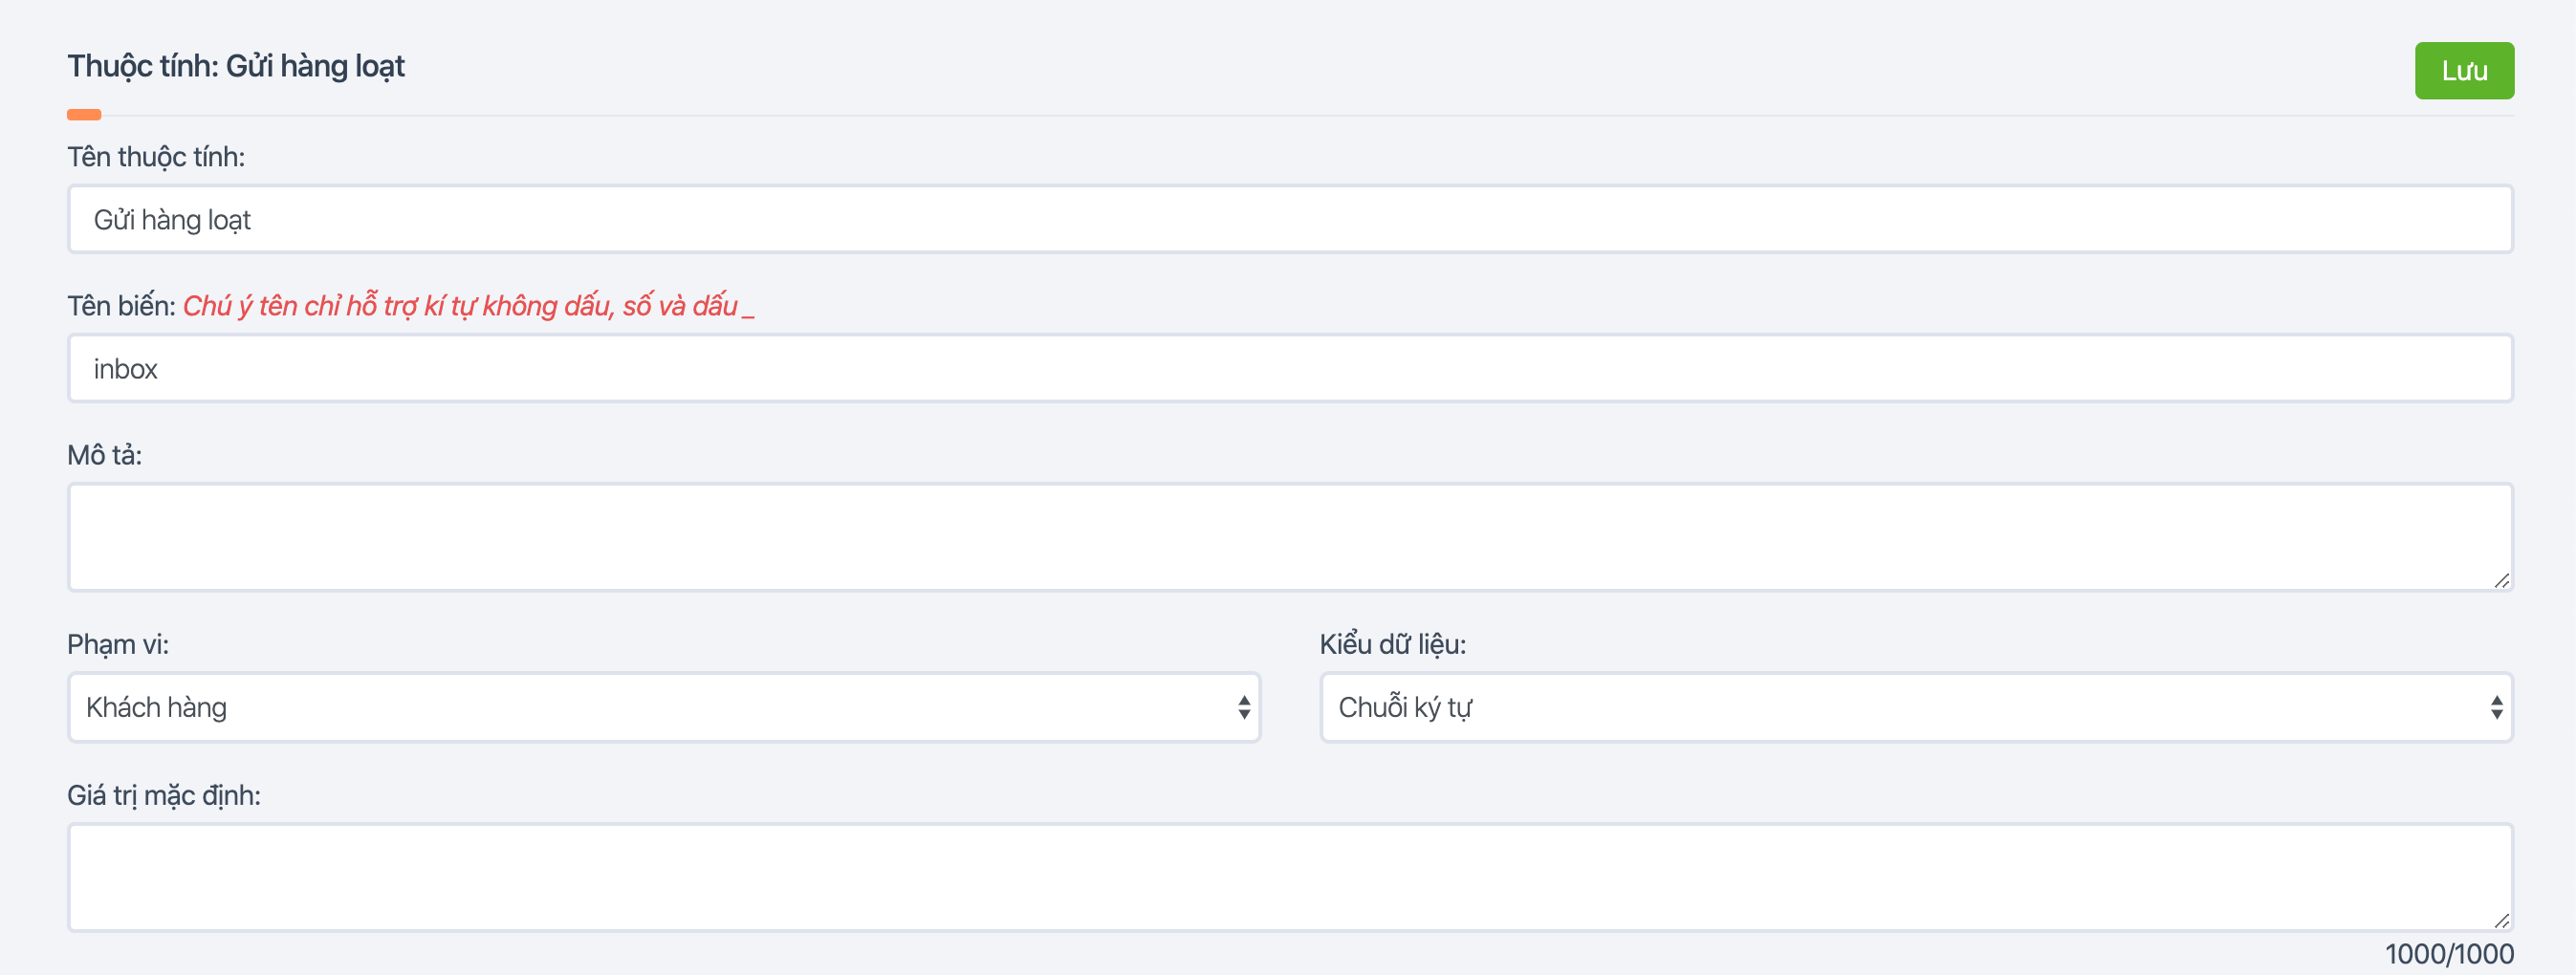Click the red Chú ý variable naming note
Screen dimensions: 2576x975
point(468,305)
